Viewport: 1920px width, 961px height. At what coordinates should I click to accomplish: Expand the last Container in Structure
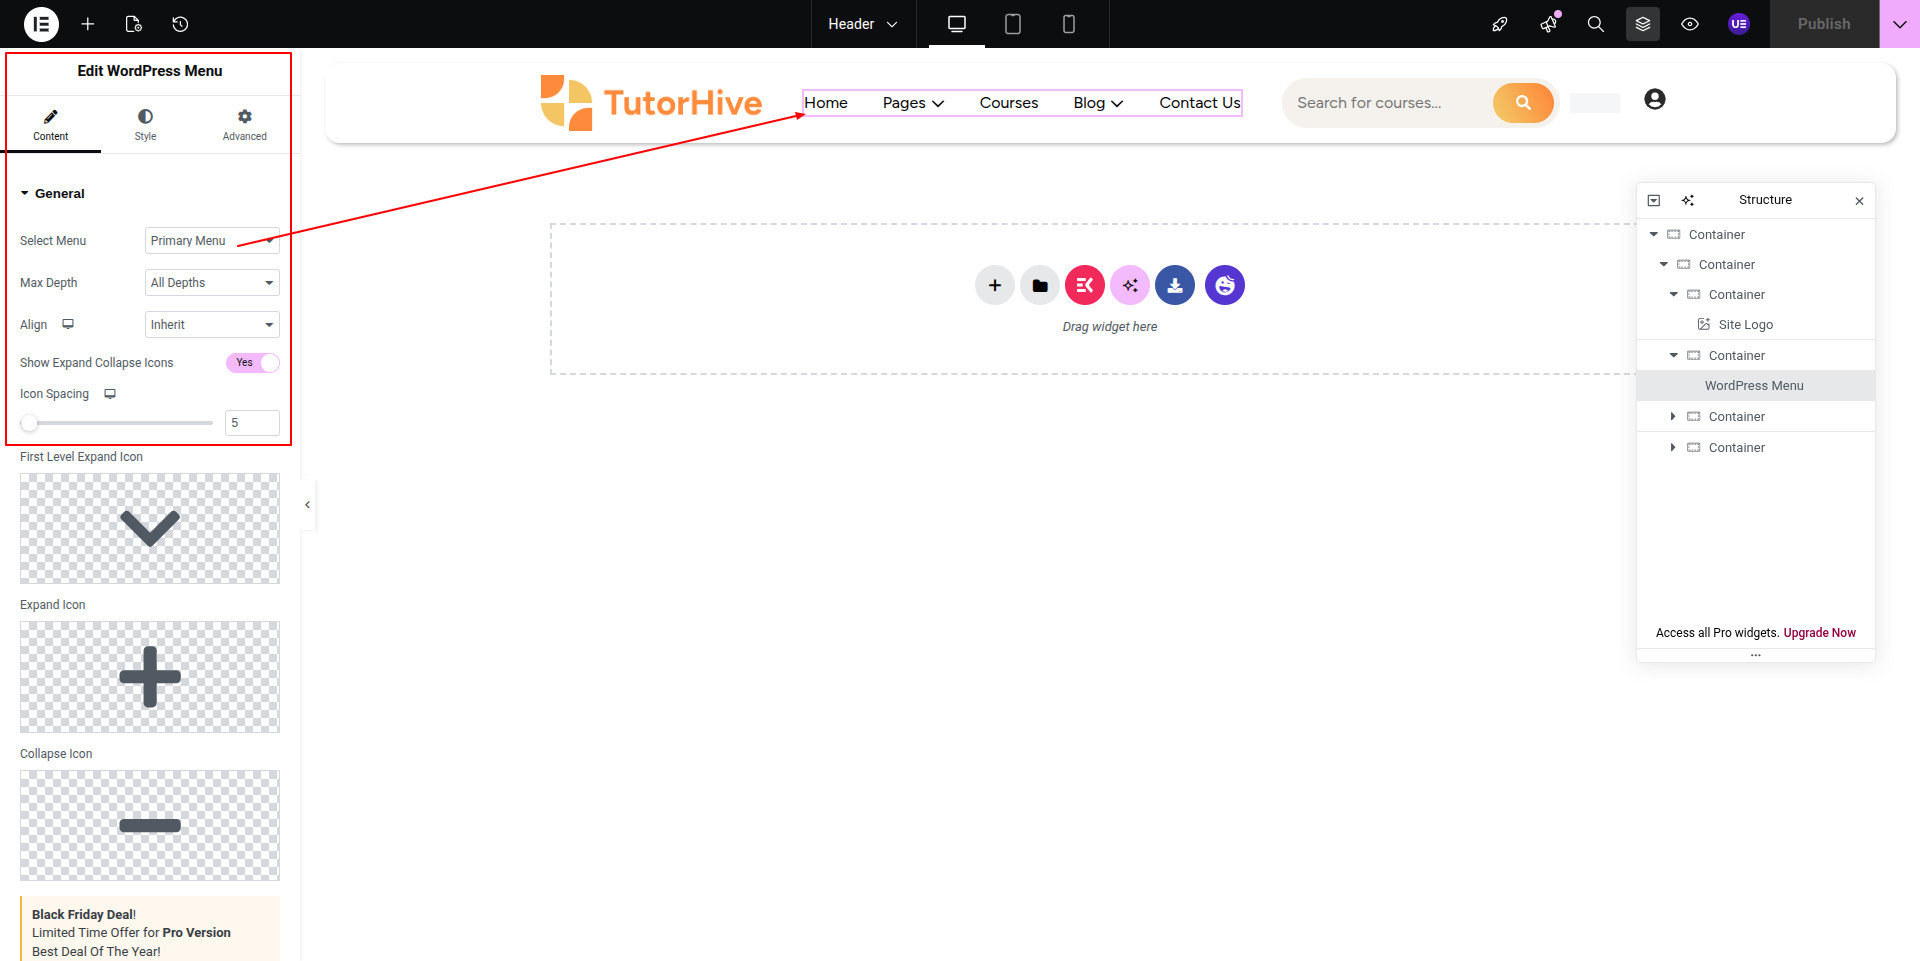1672,448
